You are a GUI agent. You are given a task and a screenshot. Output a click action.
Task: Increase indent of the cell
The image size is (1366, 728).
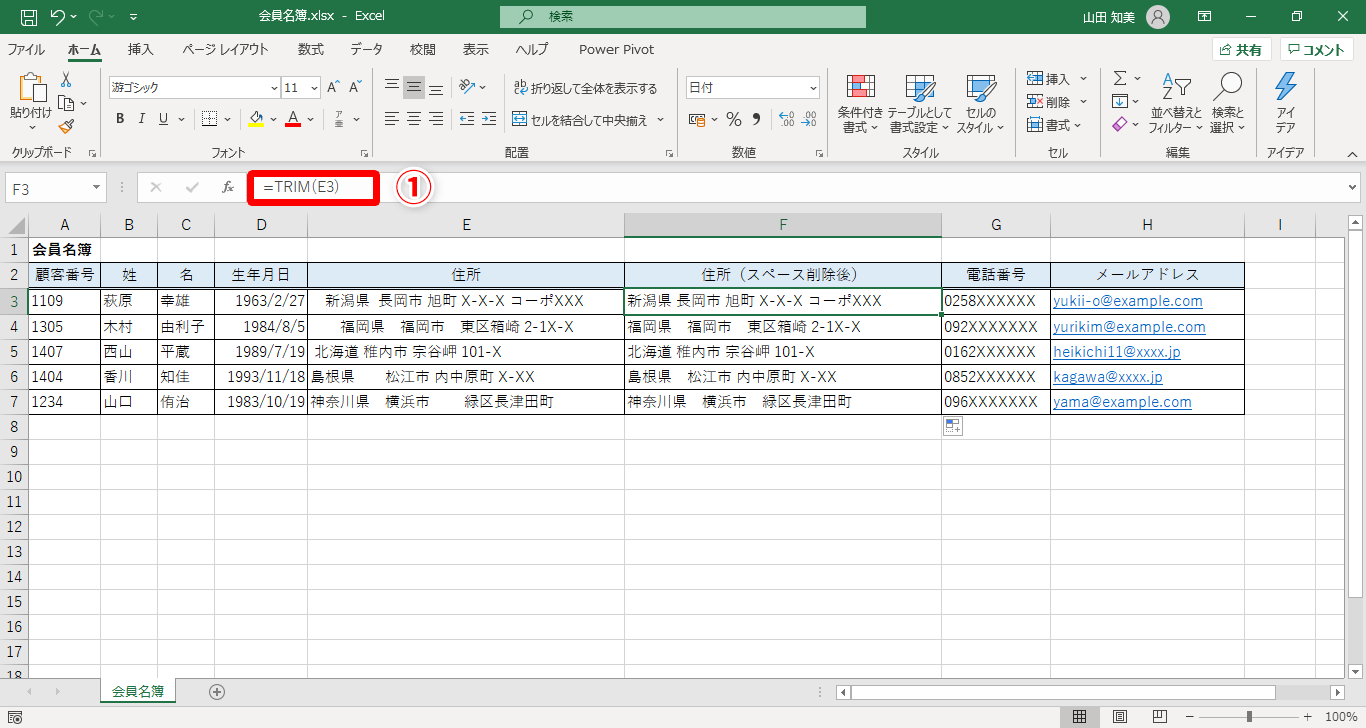(487, 119)
